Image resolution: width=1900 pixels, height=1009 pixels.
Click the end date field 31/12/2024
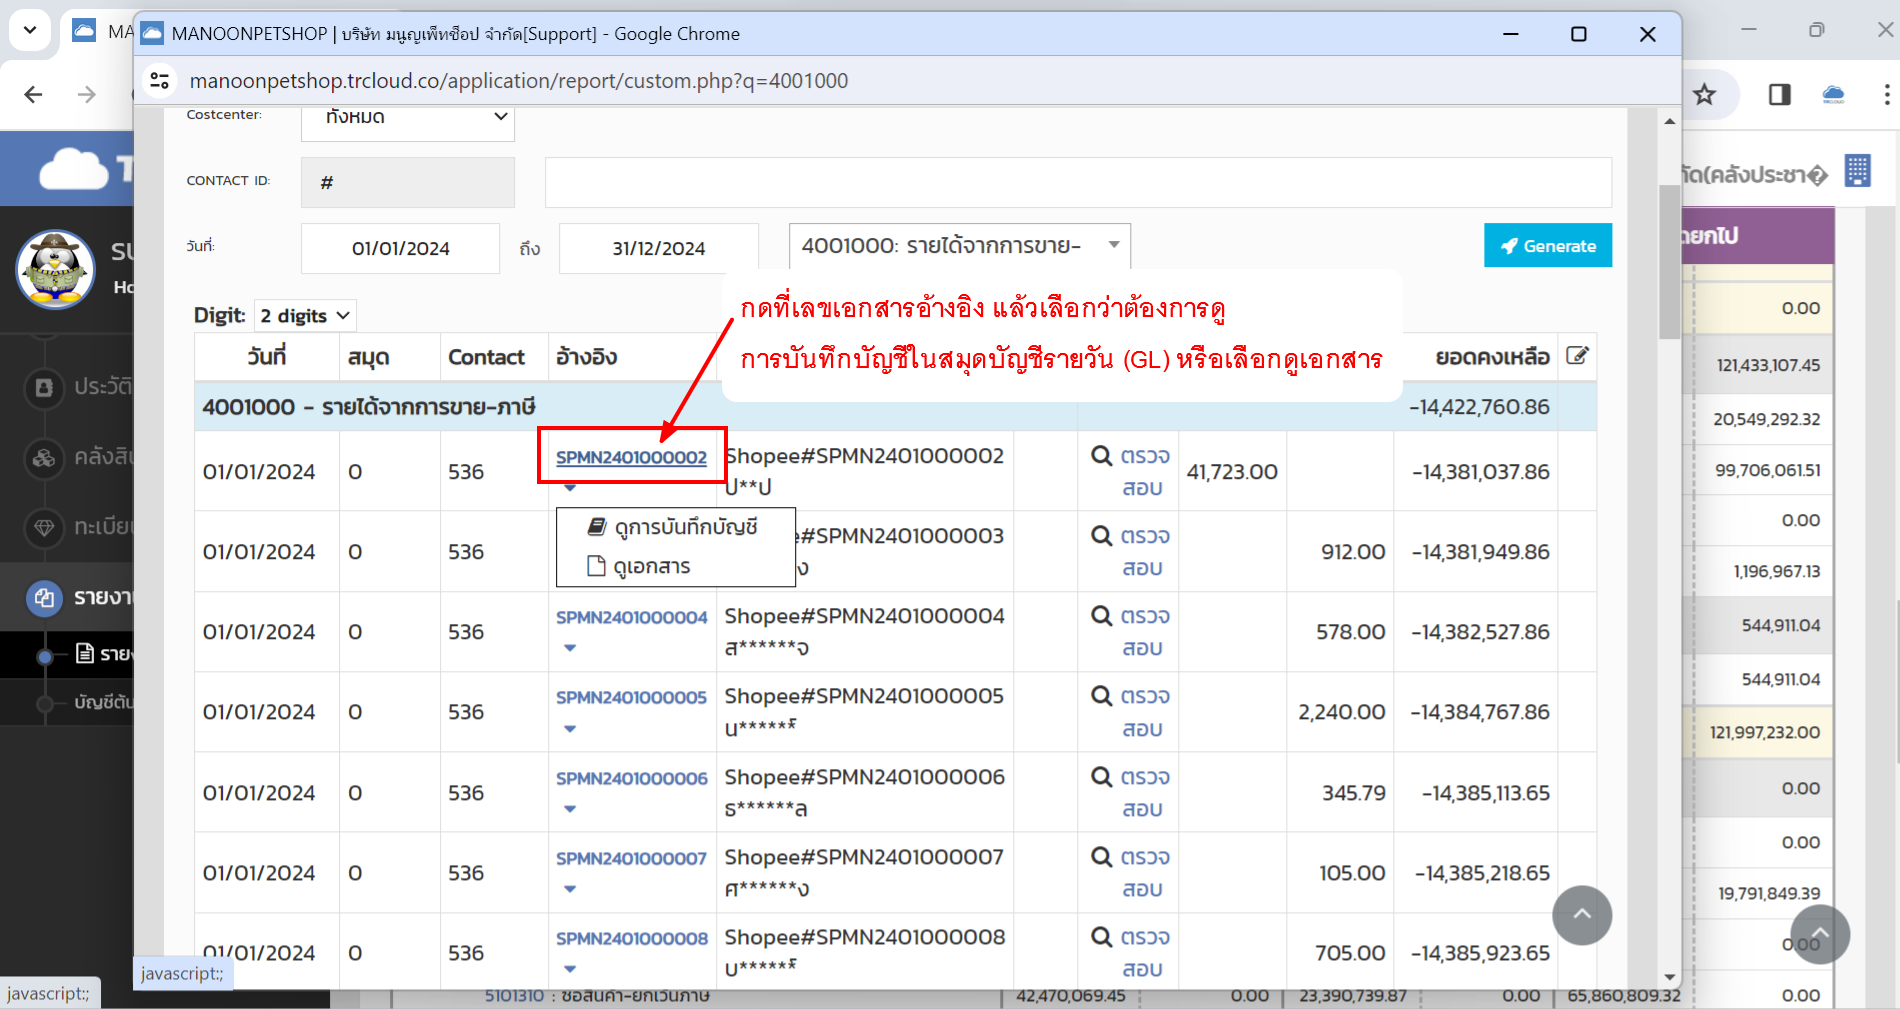tap(659, 248)
